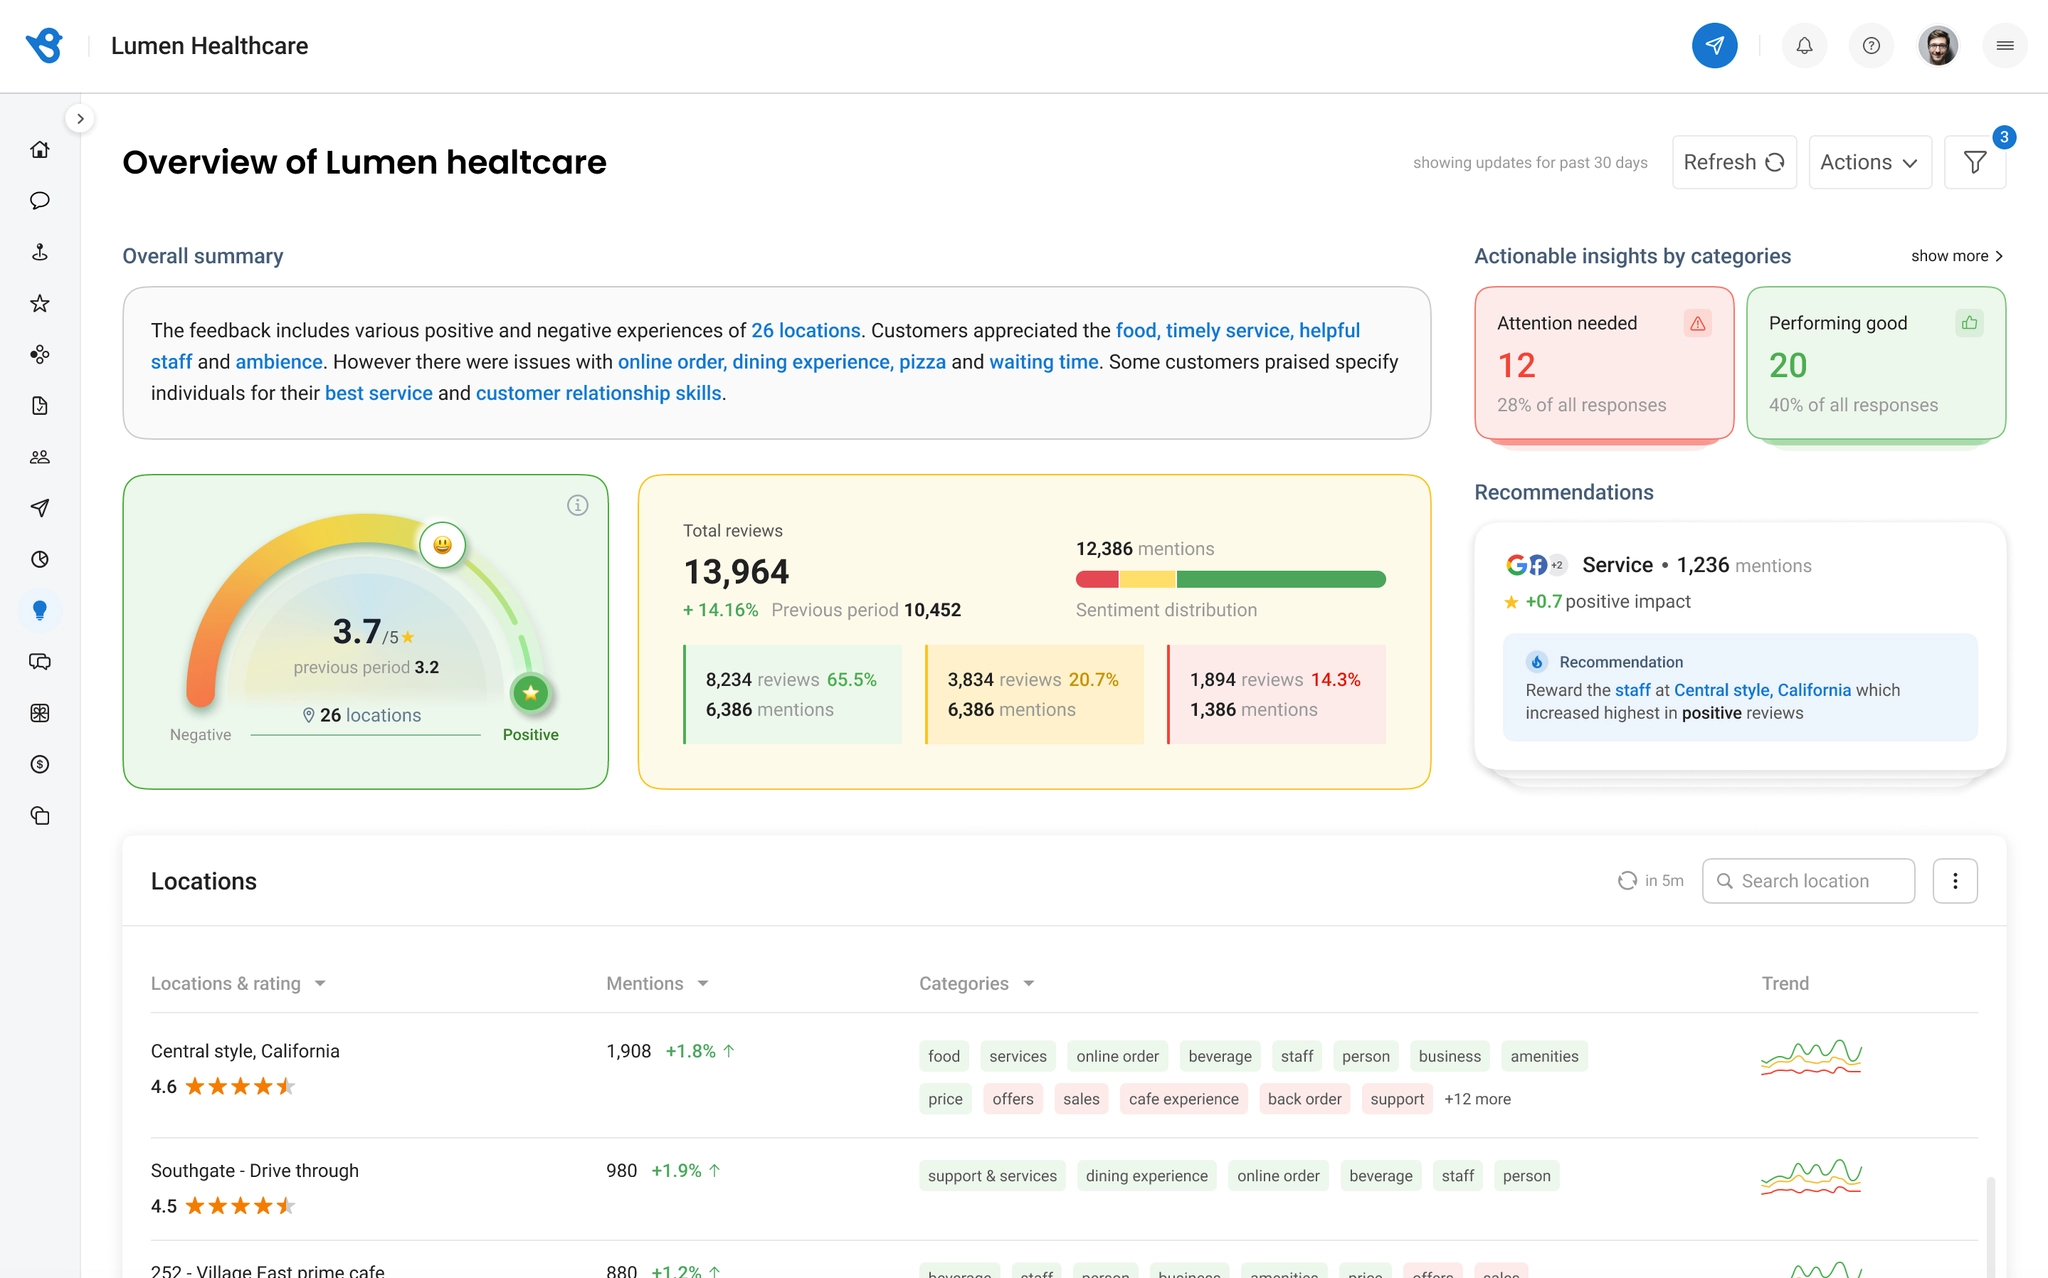This screenshot has height=1278, width=2048.
Task: Click the blue send button in the header
Action: 1714,45
